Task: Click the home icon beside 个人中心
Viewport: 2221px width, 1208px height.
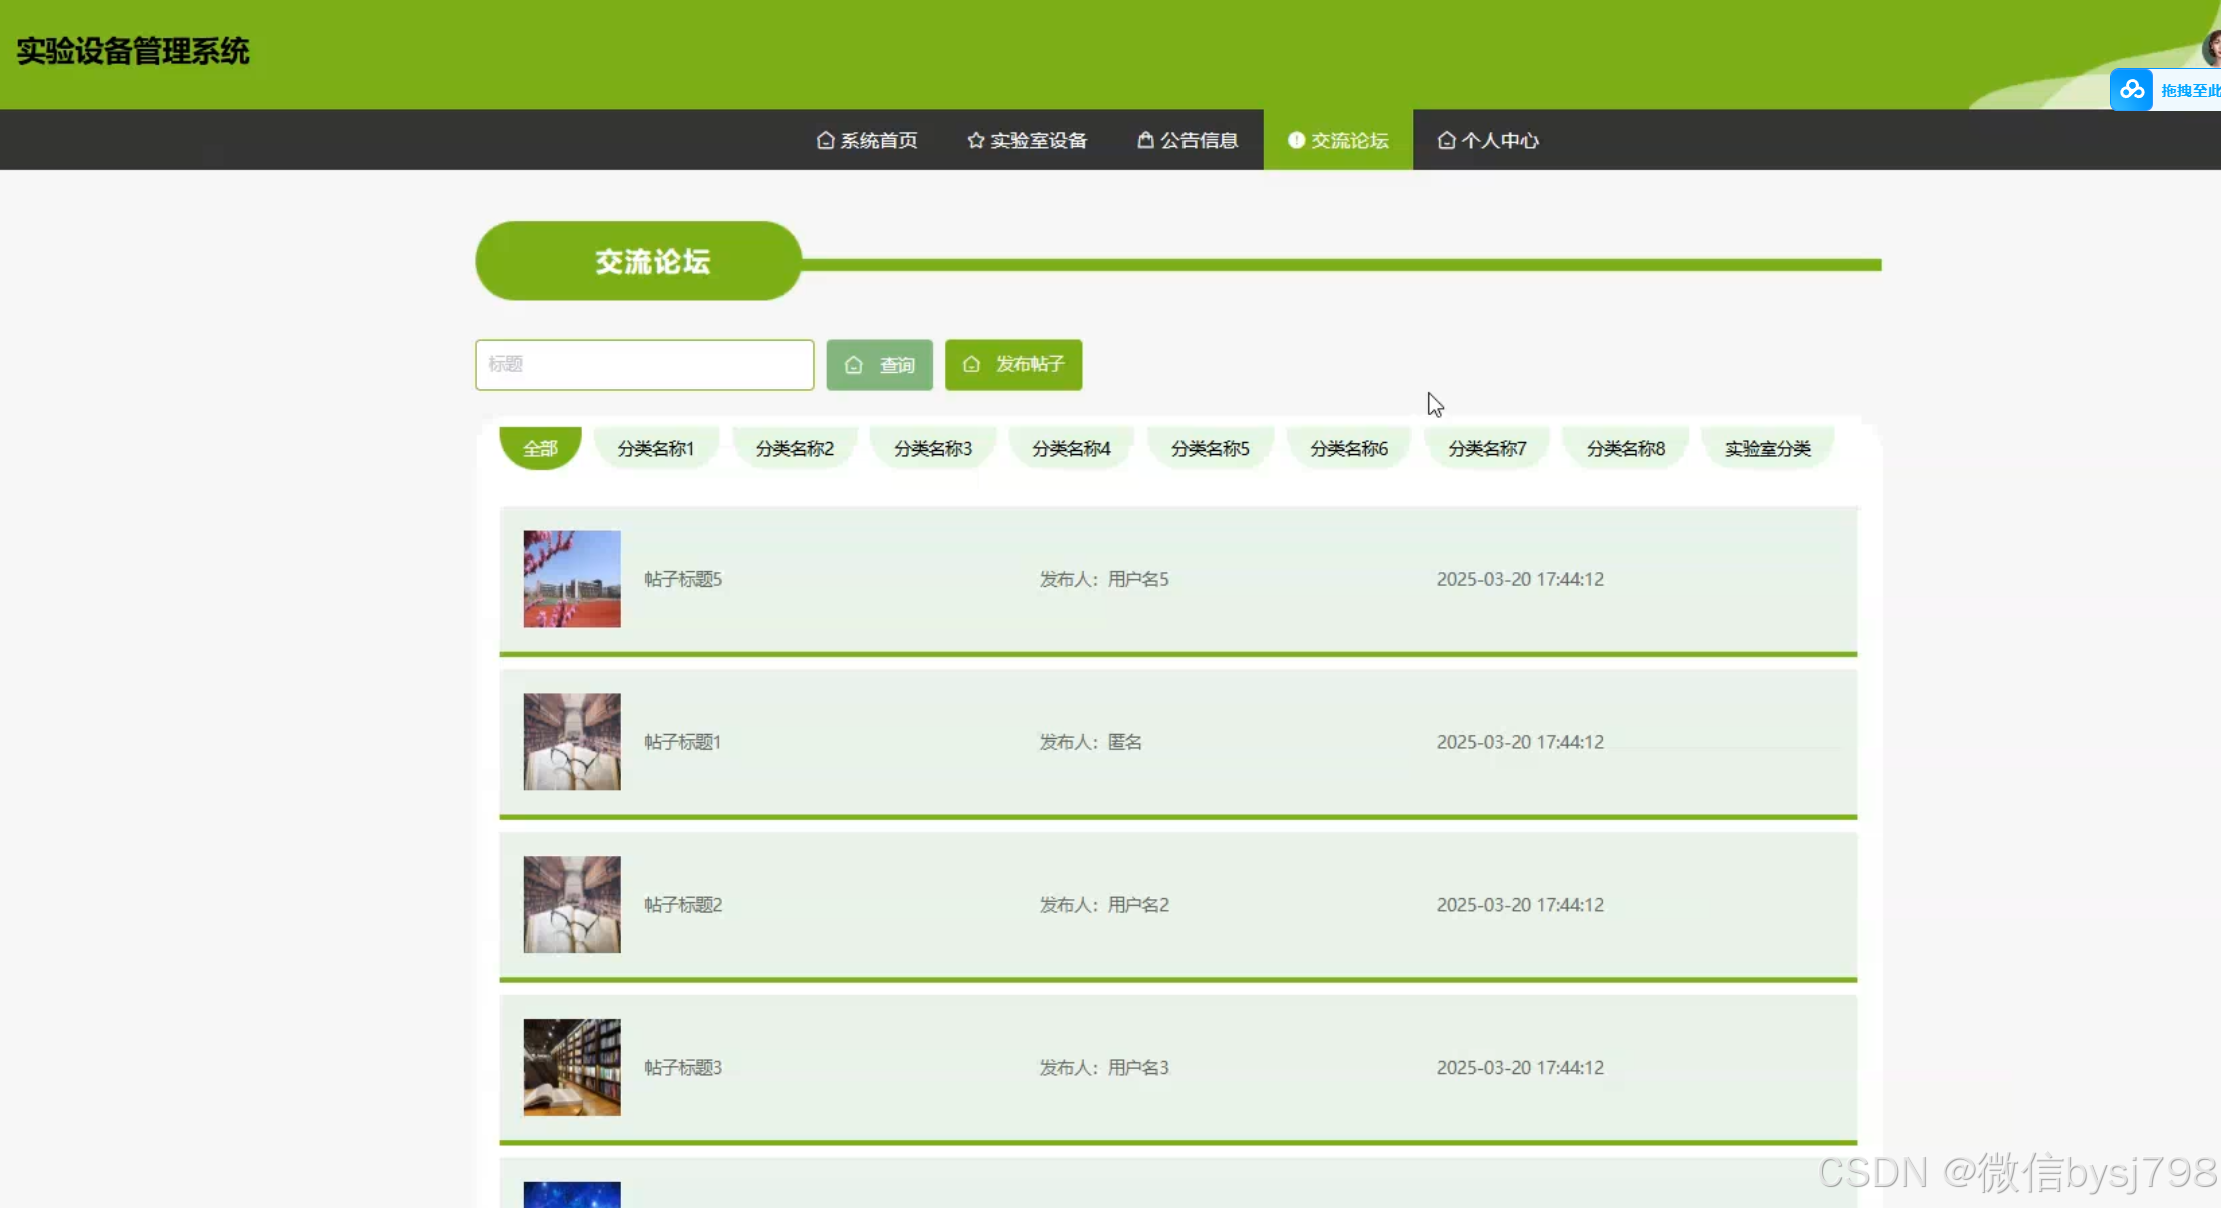Action: (x=1446, y=140)
